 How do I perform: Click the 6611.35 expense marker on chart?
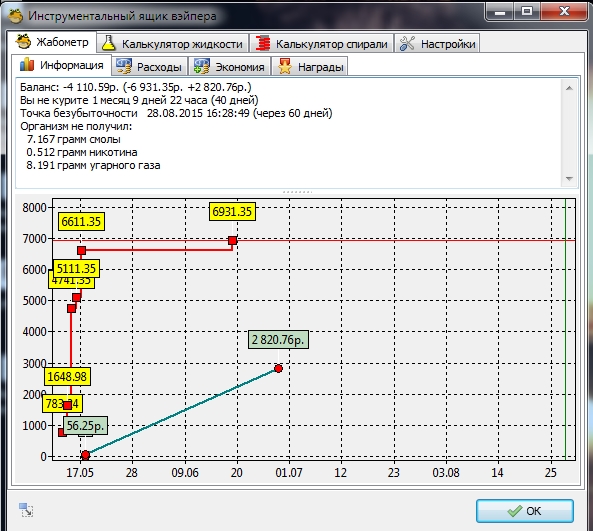click(81, 250)
